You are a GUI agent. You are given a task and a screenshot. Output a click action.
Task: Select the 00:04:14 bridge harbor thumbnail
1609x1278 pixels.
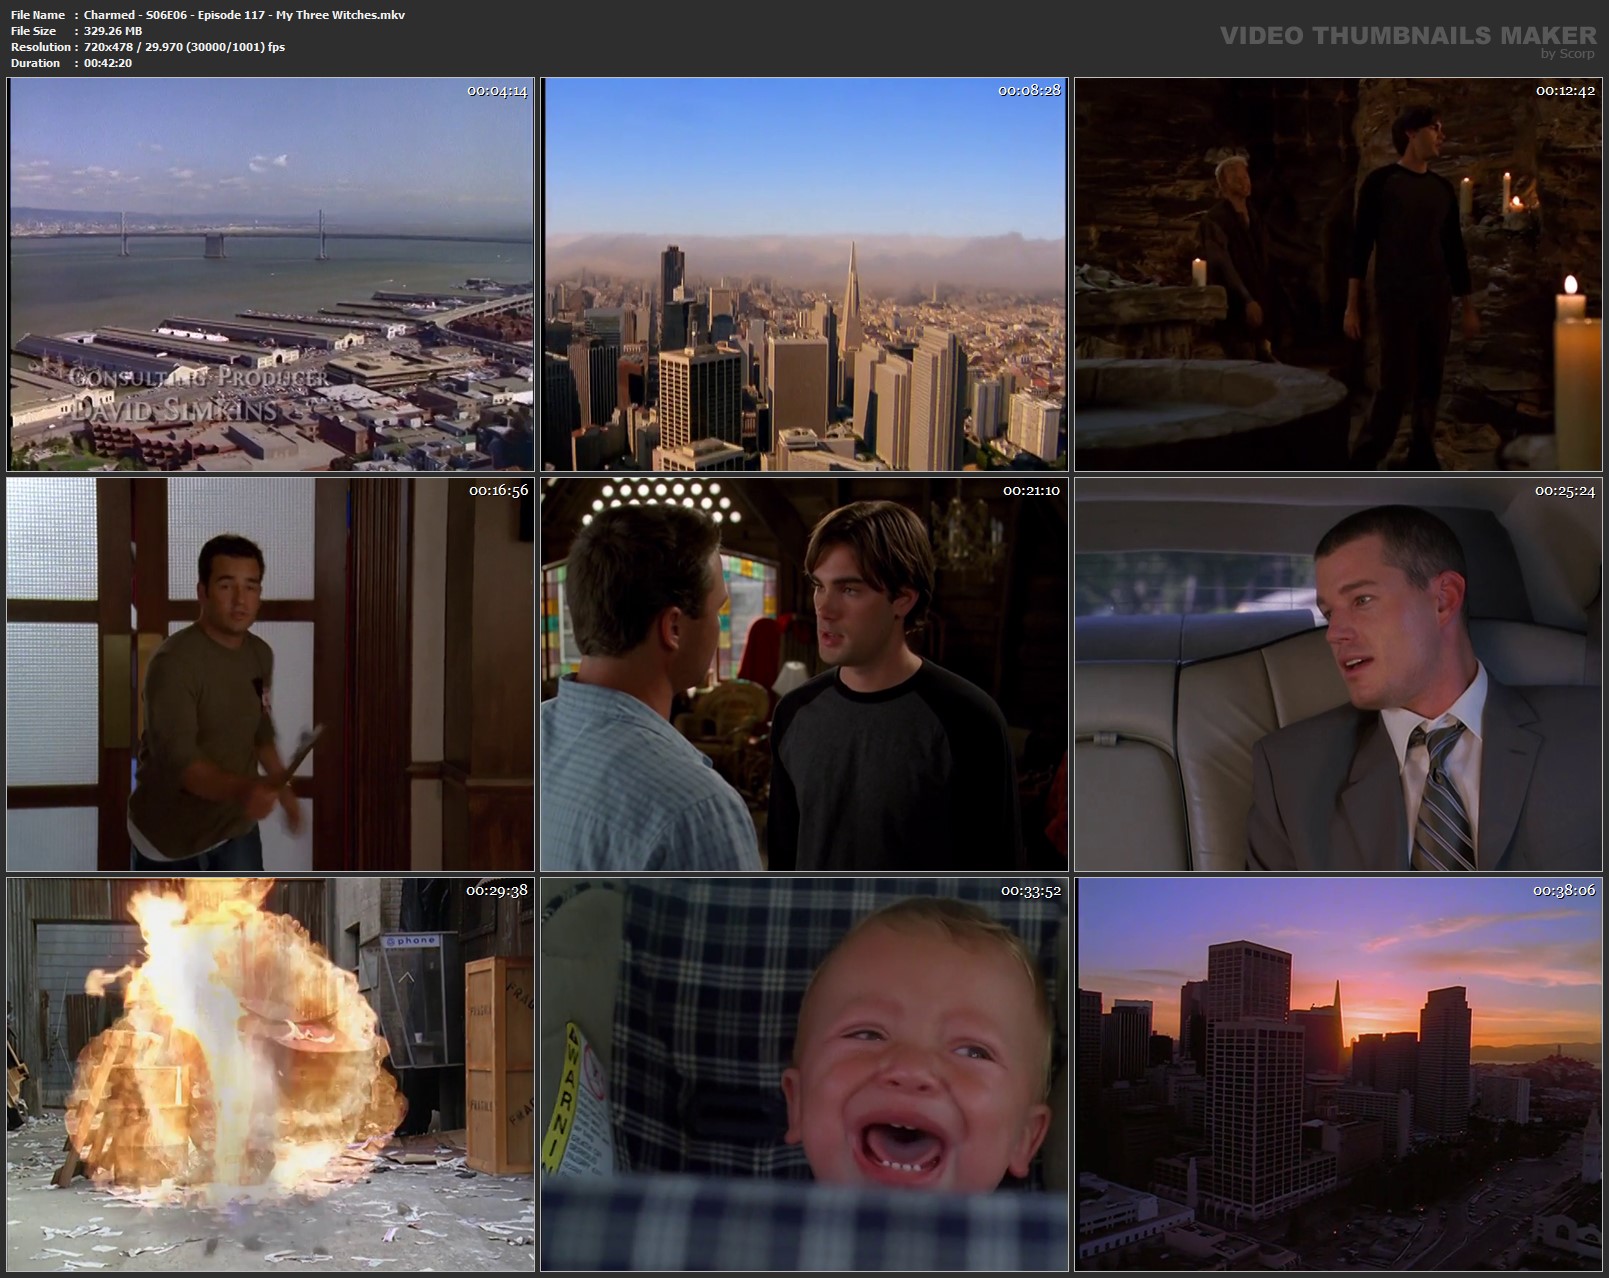point(271,274)
